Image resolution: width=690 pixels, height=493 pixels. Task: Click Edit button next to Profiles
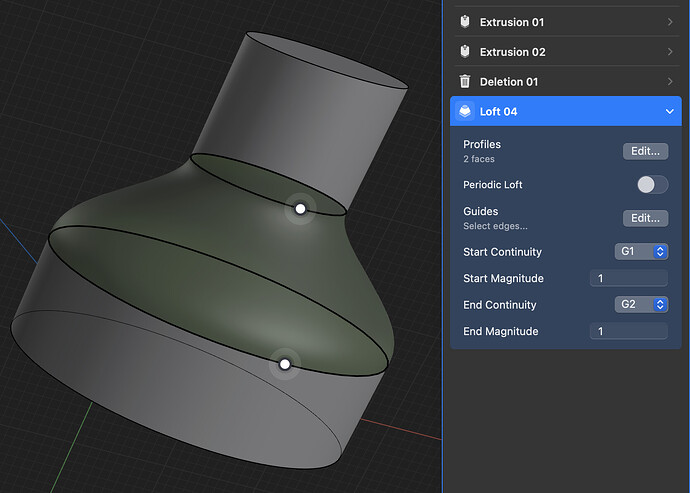coord(645,152)
